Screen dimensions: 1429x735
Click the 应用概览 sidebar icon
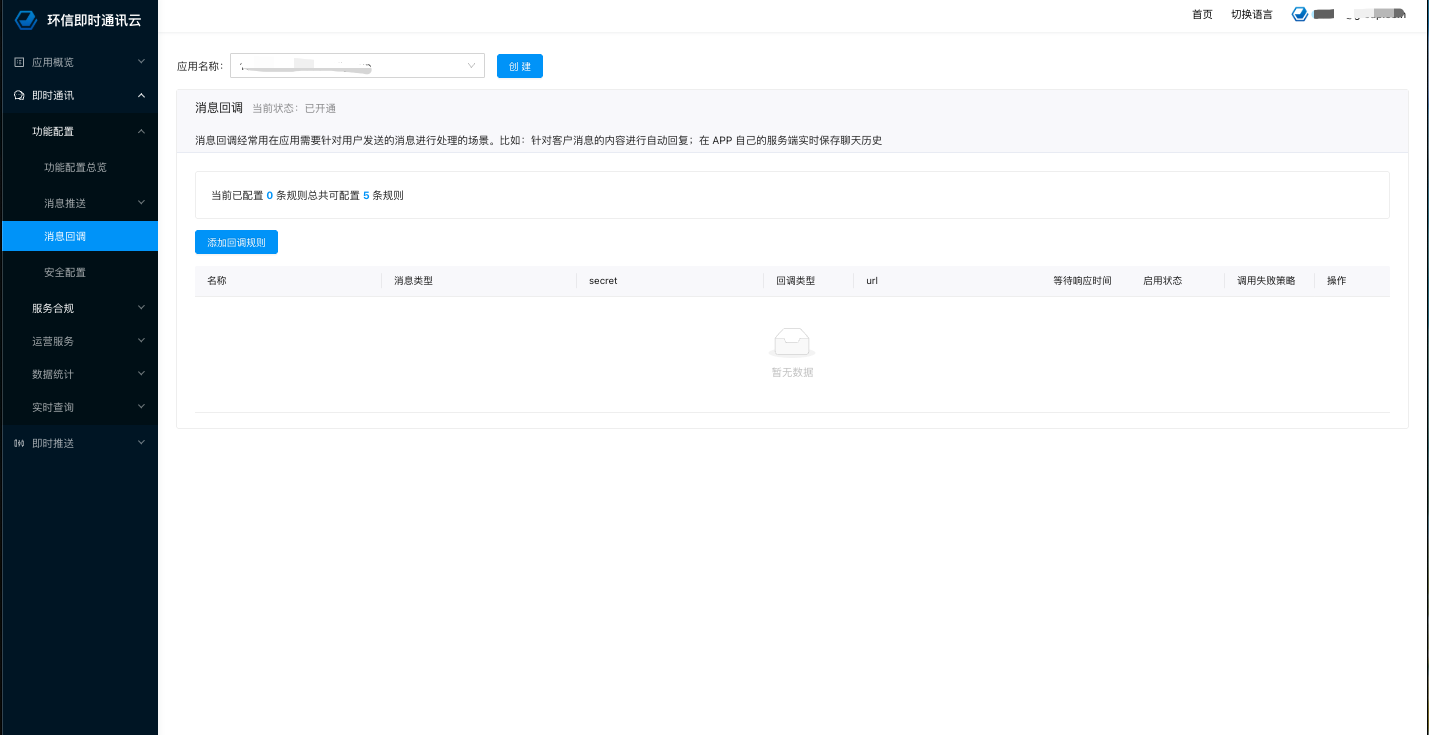[19, 62]
